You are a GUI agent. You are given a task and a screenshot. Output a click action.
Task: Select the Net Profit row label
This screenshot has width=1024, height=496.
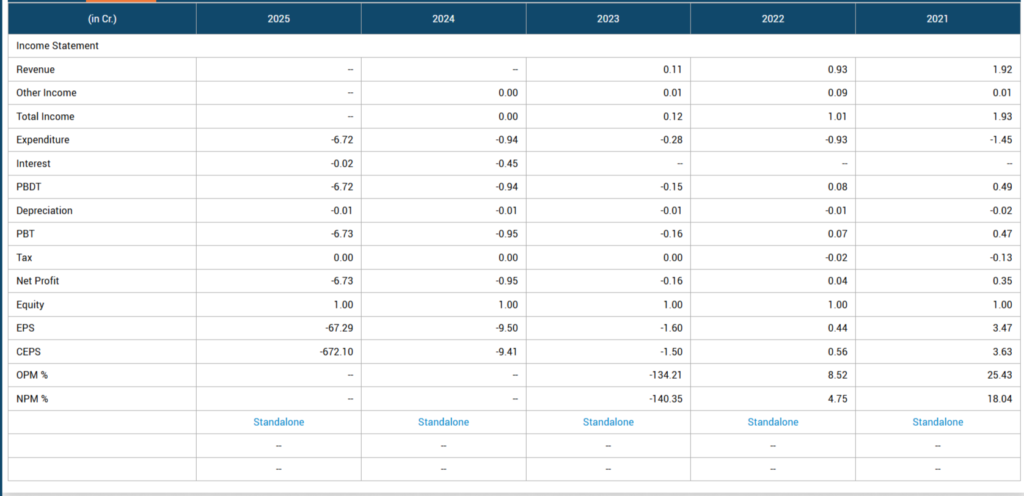click(x=38, y=281)
